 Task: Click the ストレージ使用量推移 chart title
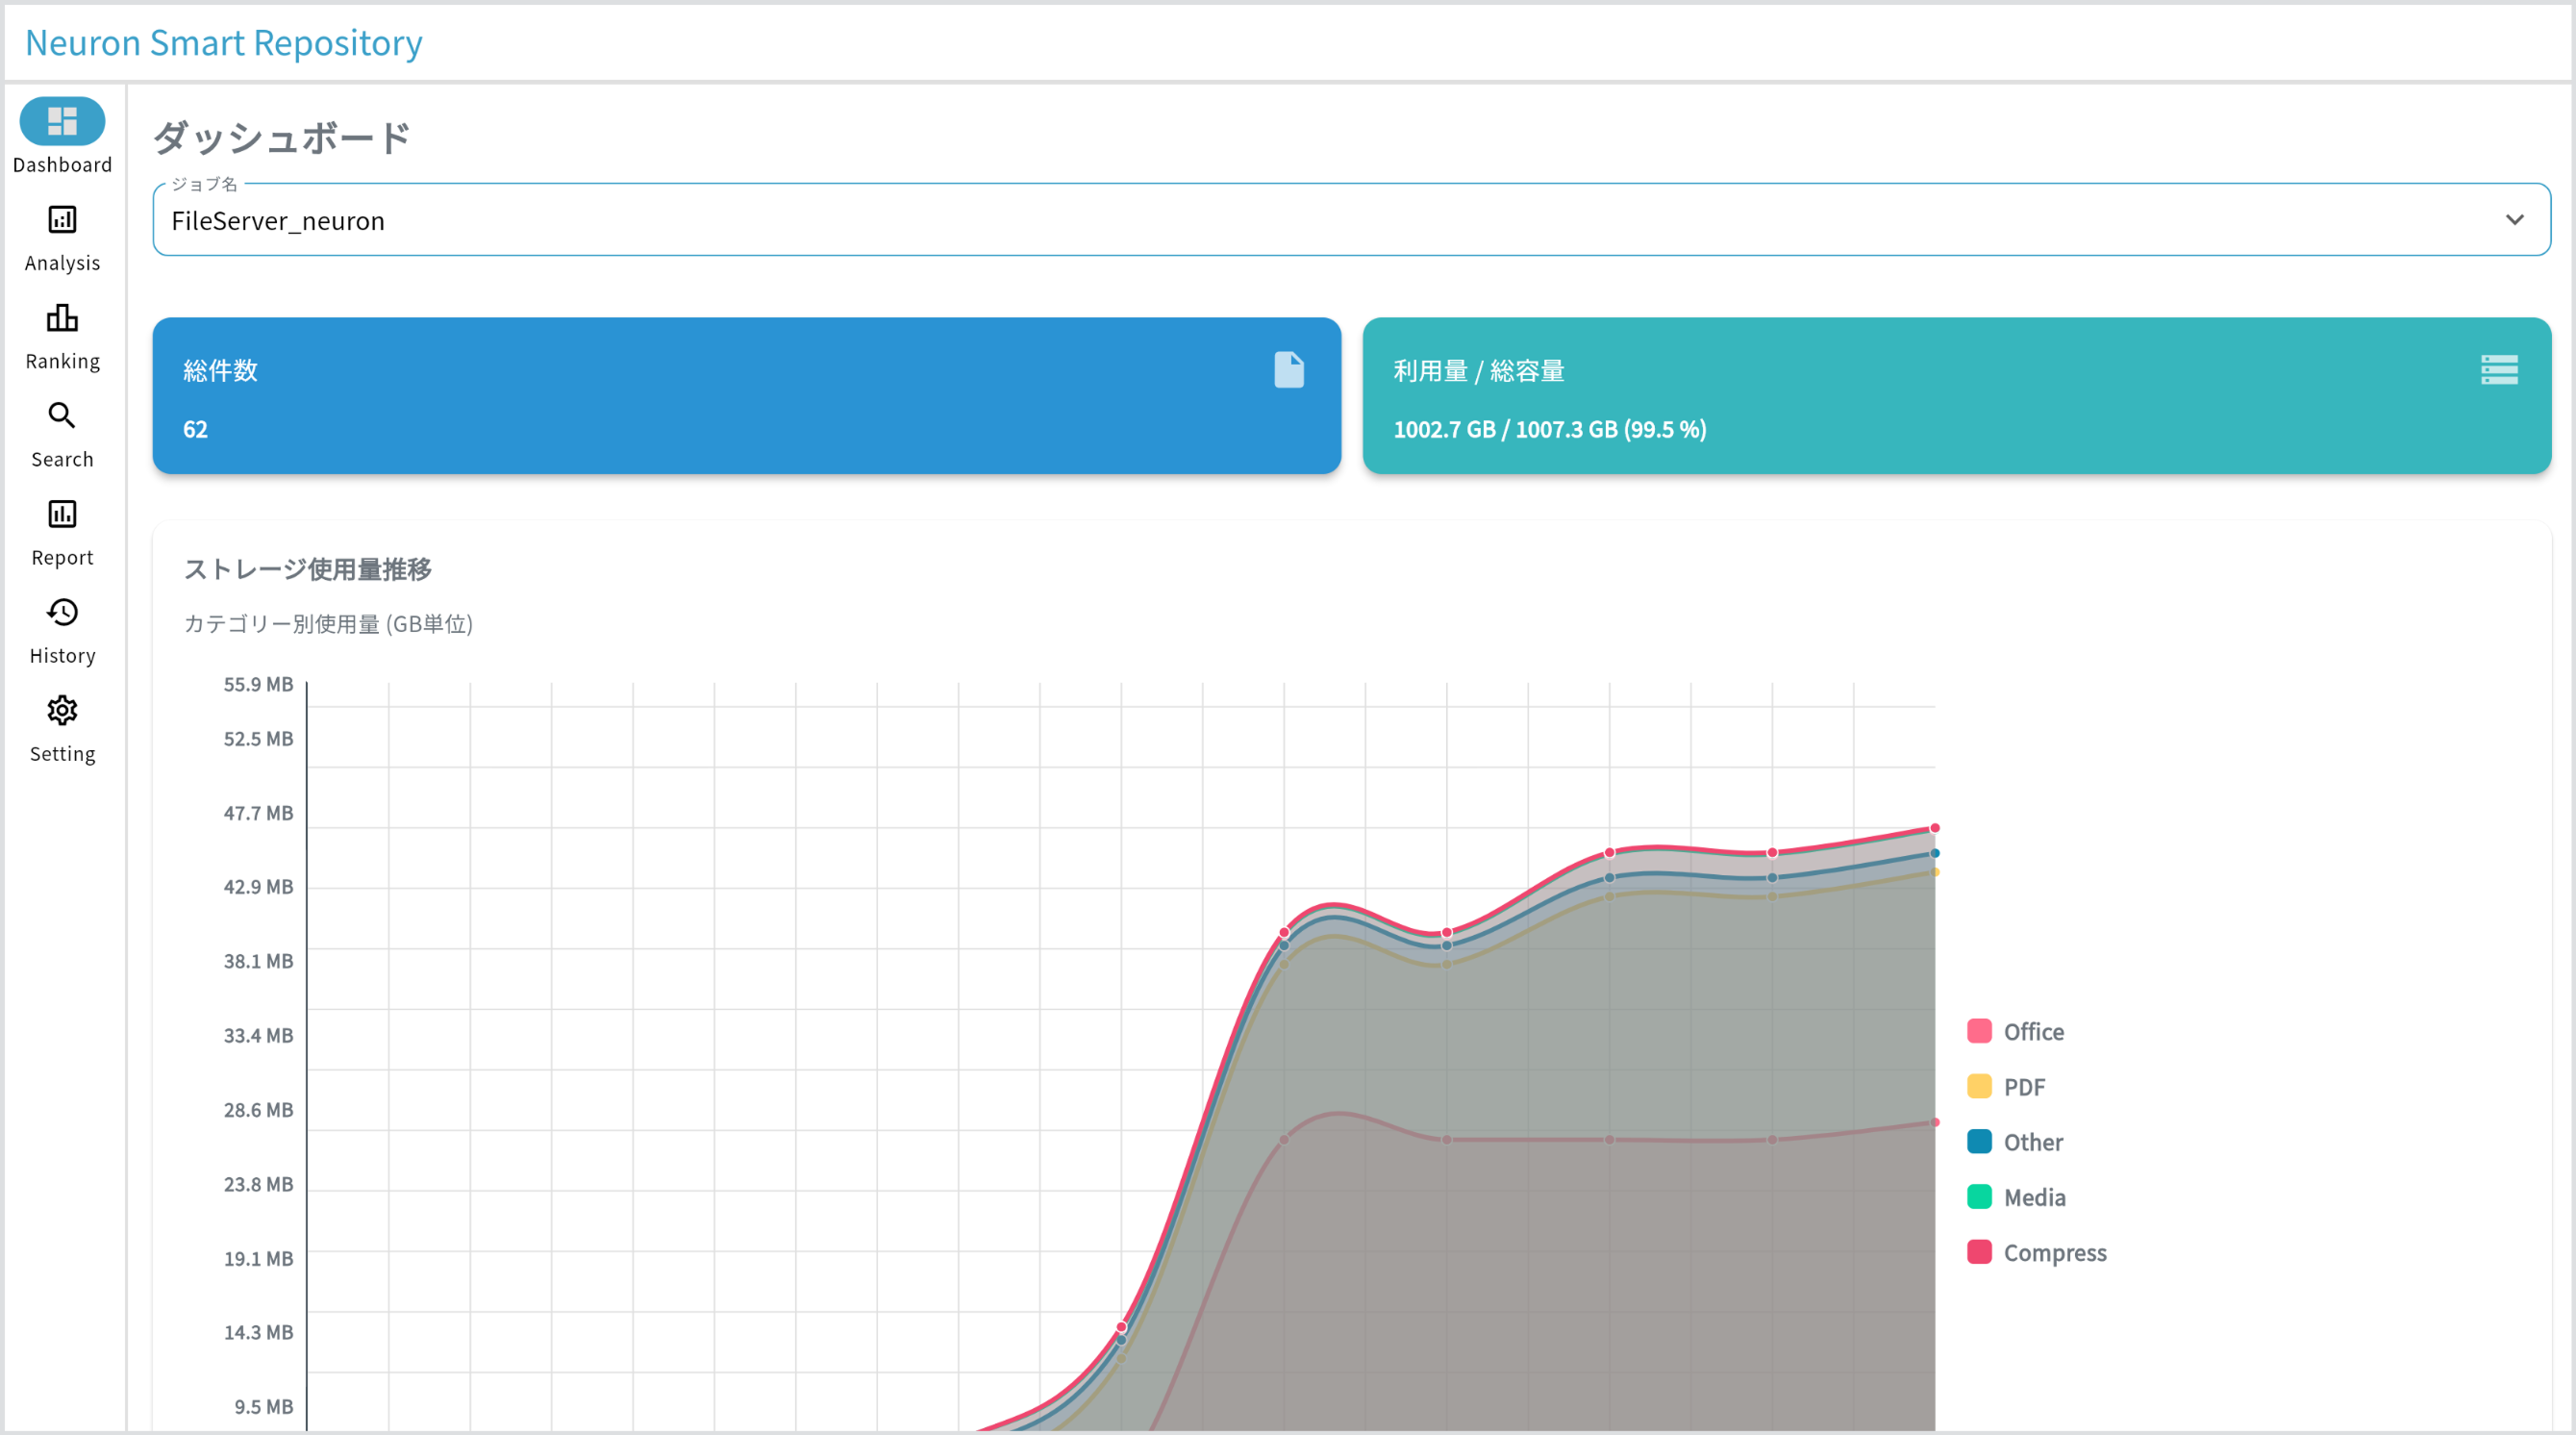(308, 569)
